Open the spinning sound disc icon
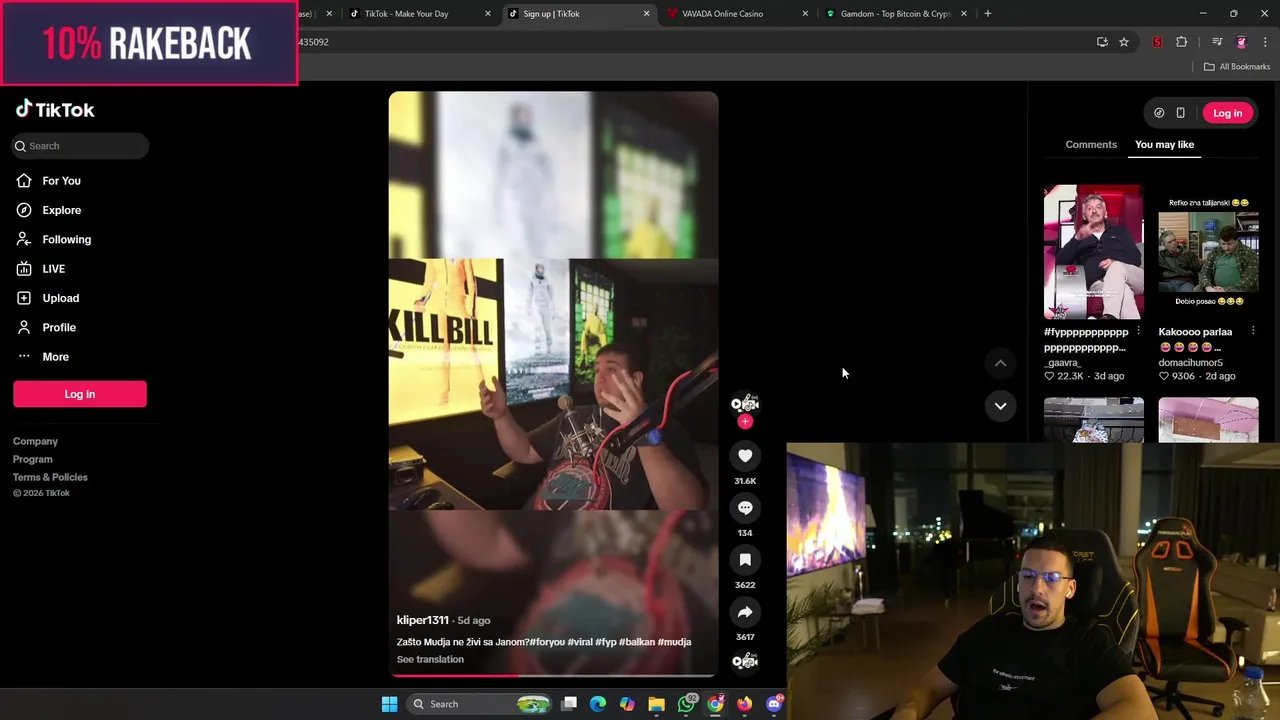The image size is (1280, 720). (745, 661)
